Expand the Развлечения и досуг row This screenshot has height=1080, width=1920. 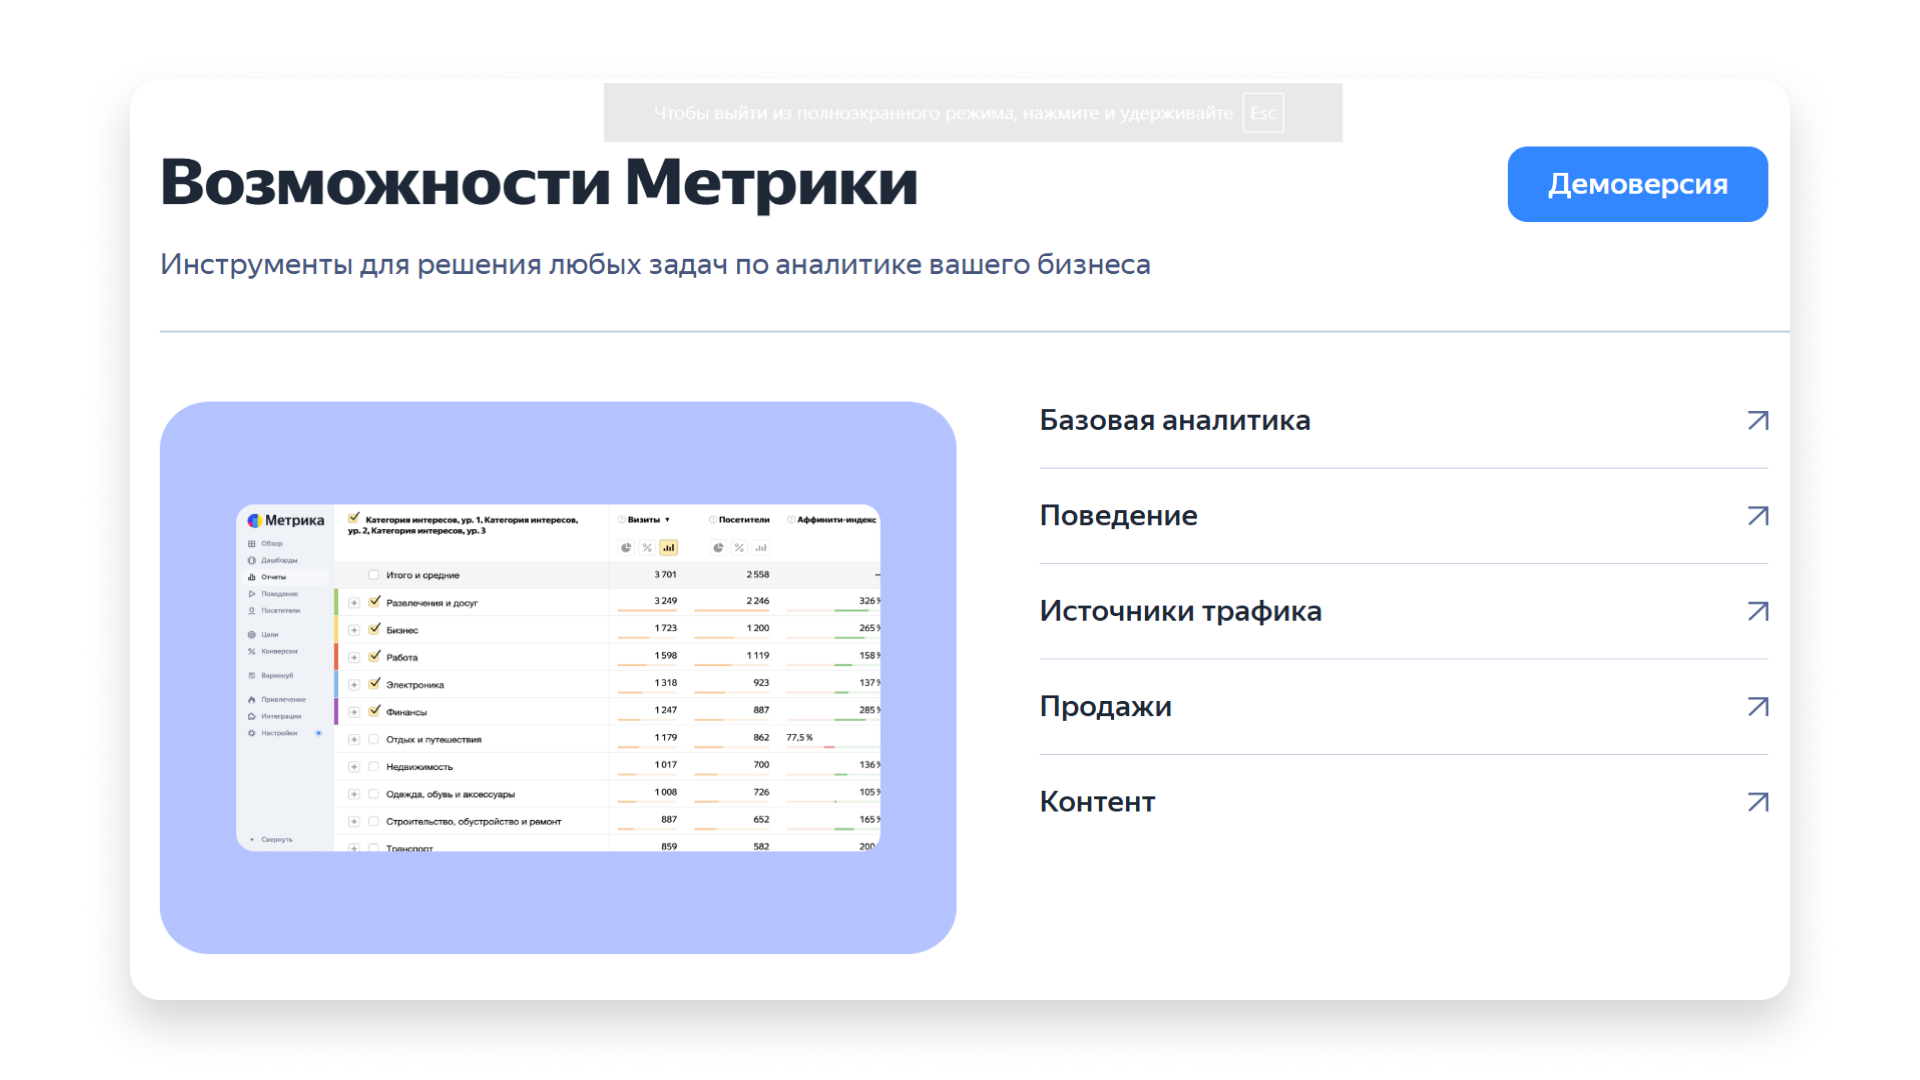[x=354, y=603]
